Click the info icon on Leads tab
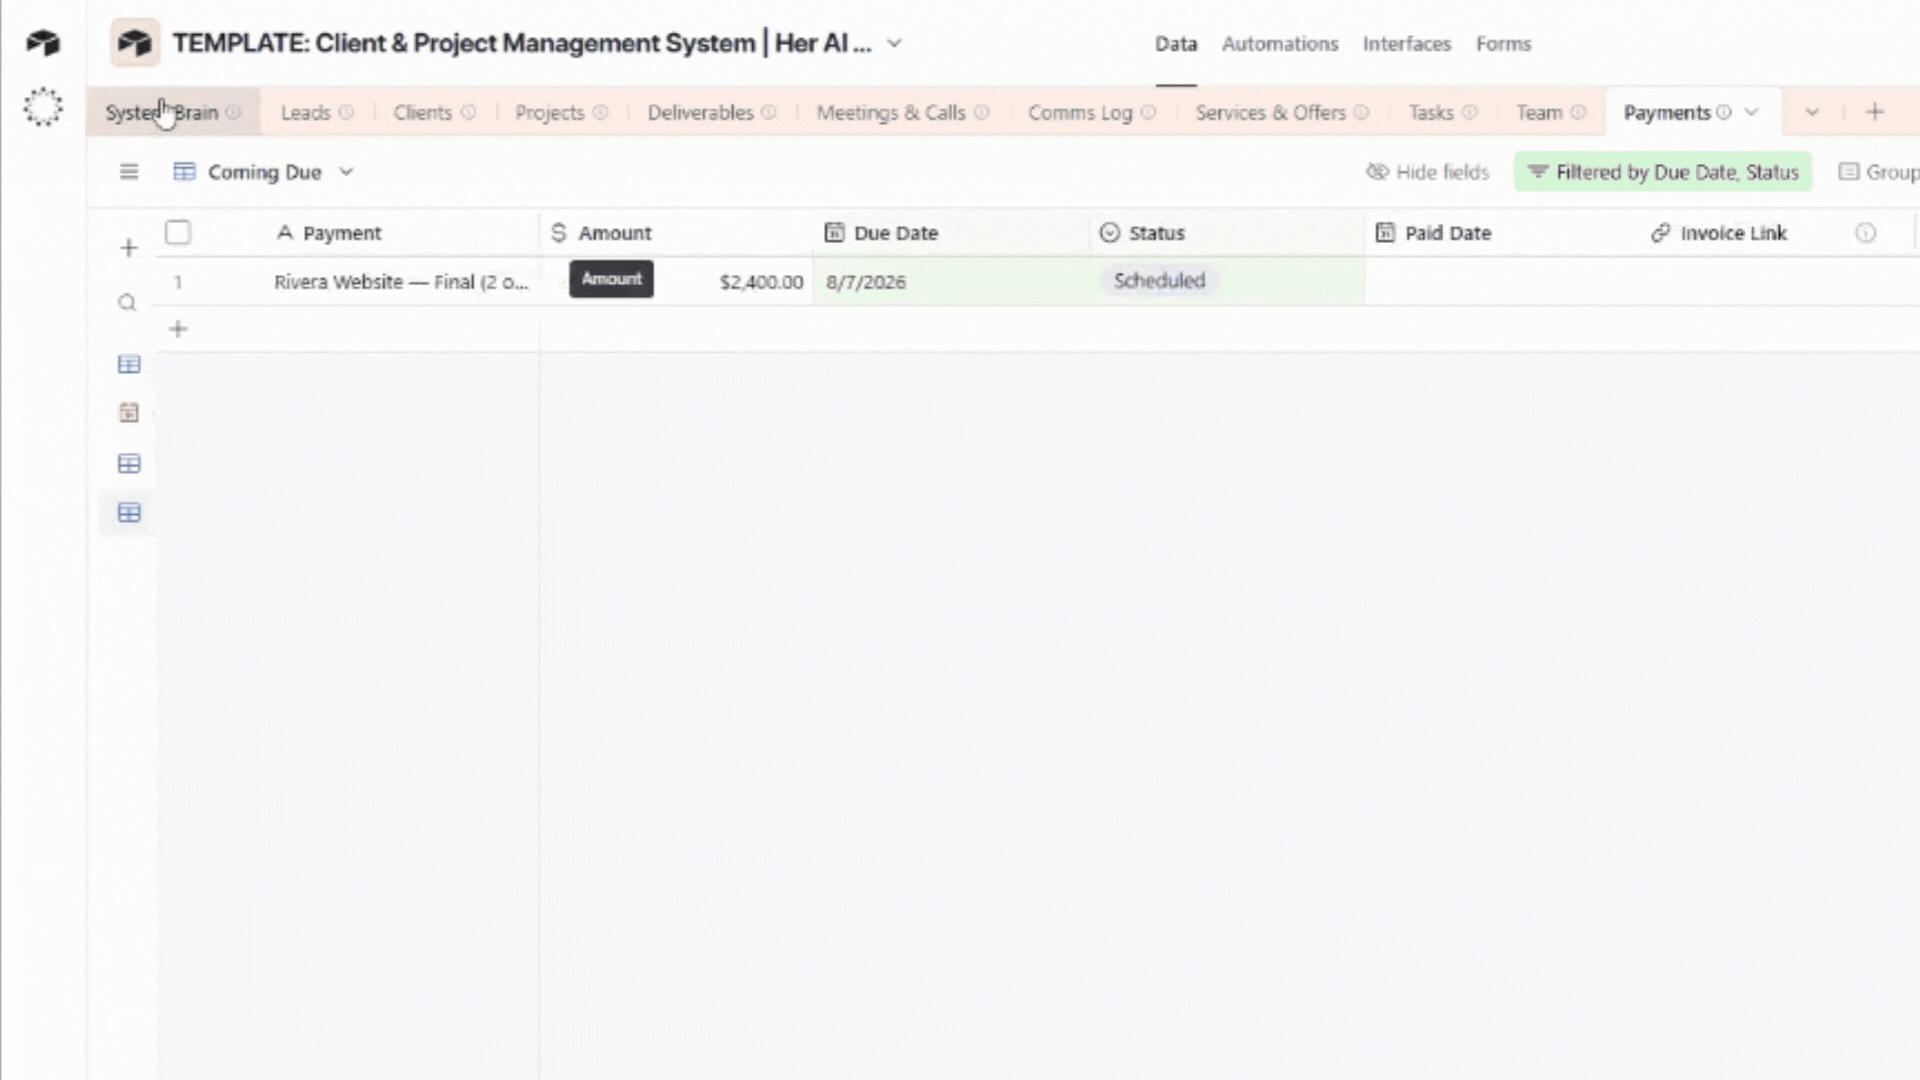The width and height of the screenshot is (1920, 1080). point(346,113)
